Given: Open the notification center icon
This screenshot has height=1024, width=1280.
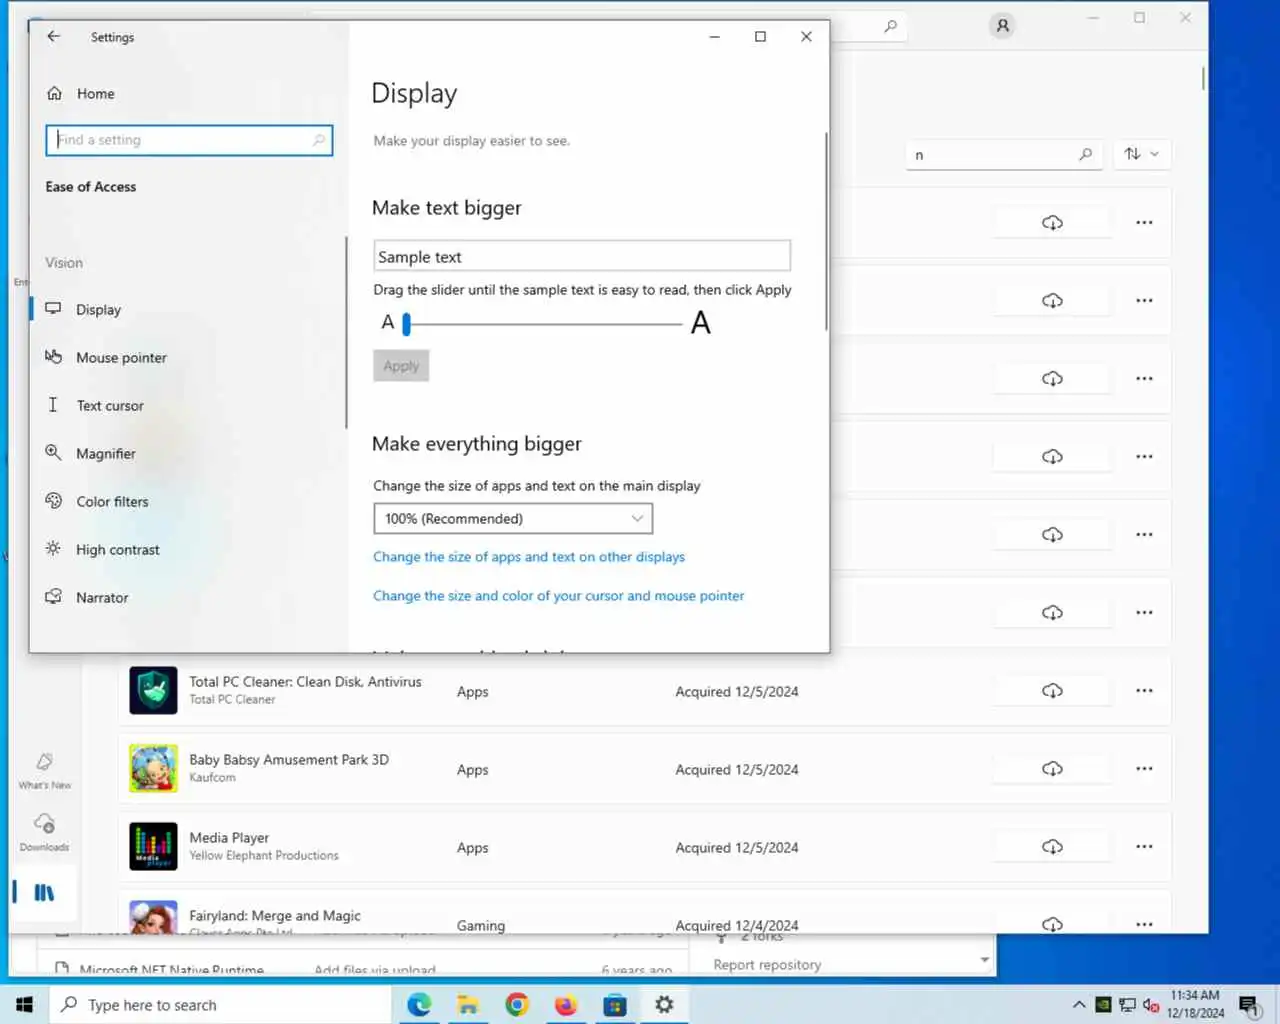Looking at the screenshot, I should click(x=1249, y=1005).
